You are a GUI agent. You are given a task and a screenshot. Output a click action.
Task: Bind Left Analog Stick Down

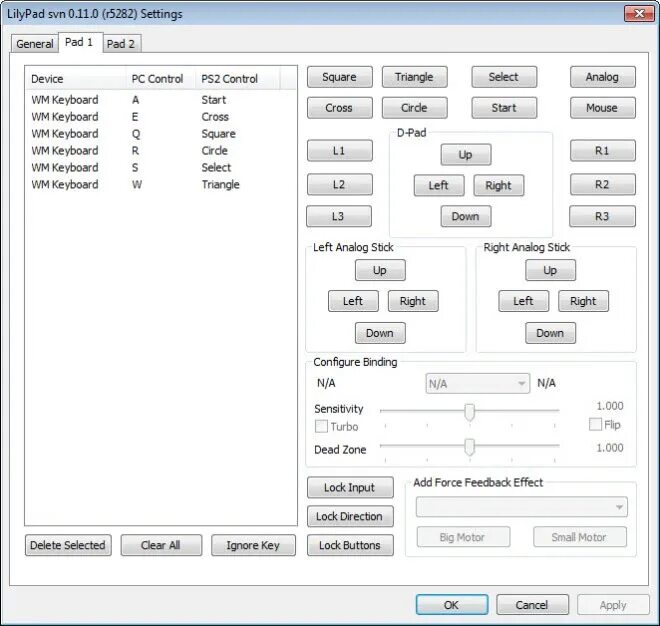tap(380, 333)
